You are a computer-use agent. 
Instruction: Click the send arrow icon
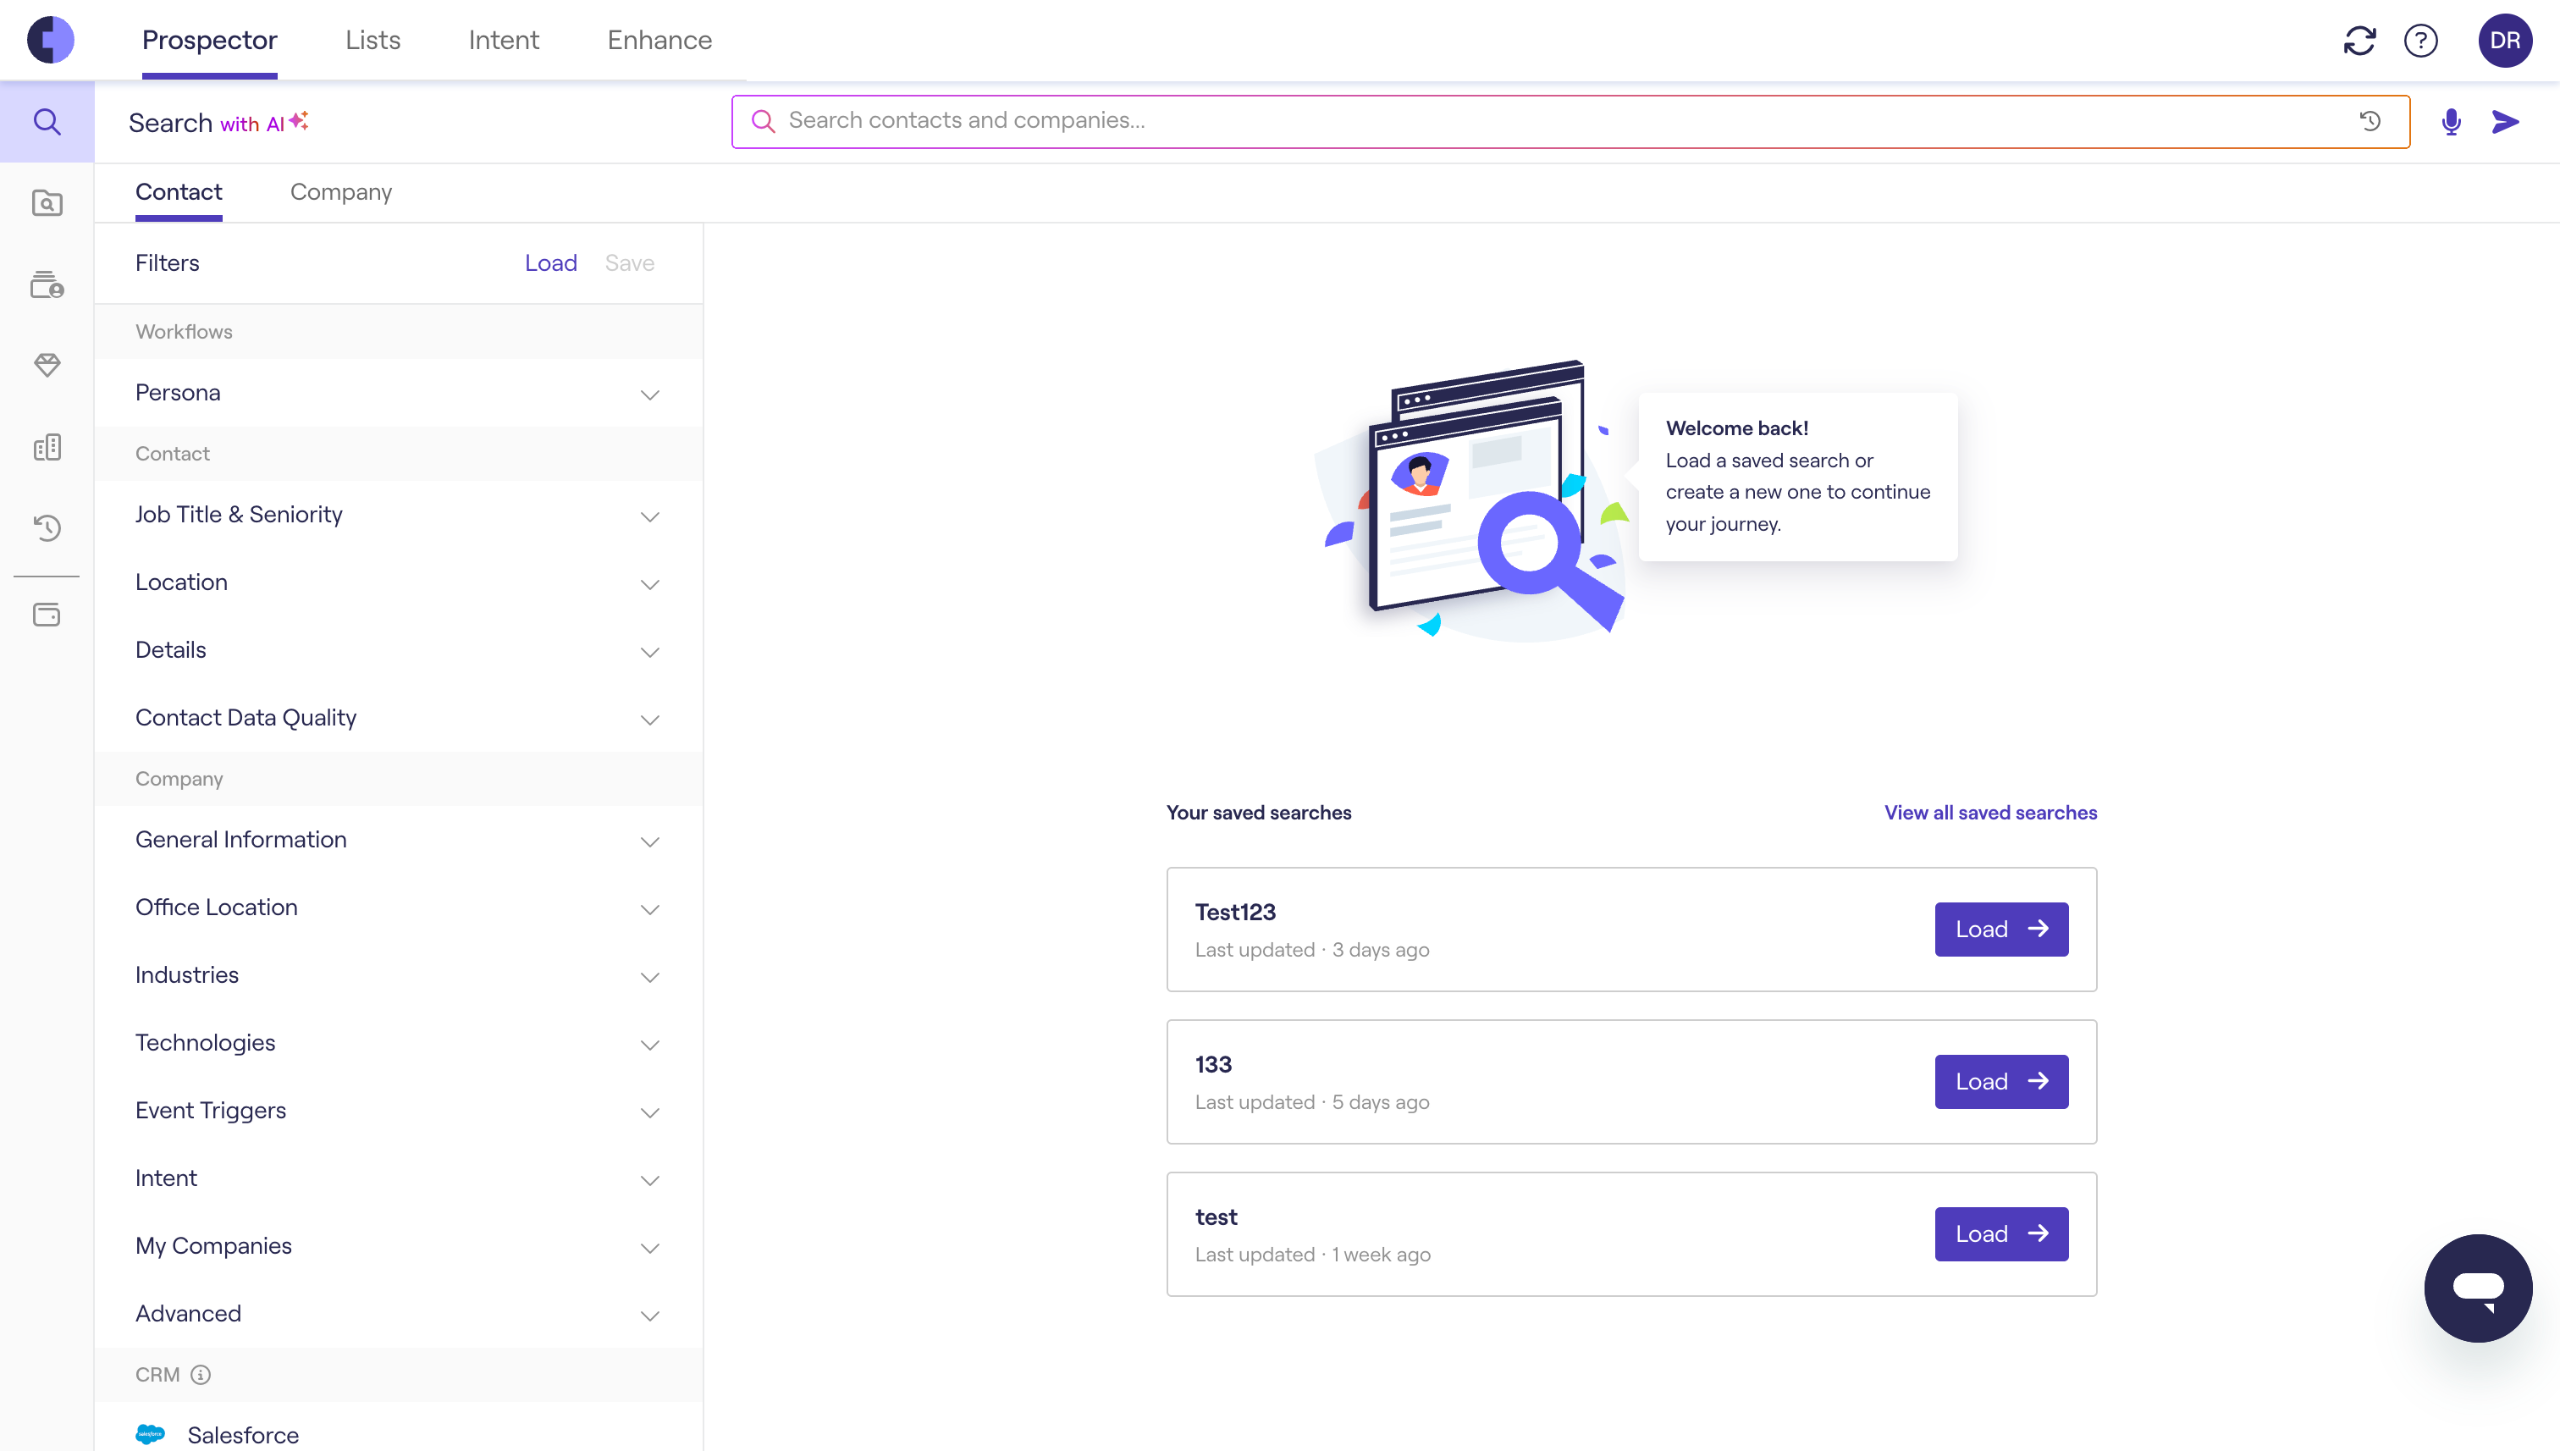tap(2505, 122)
